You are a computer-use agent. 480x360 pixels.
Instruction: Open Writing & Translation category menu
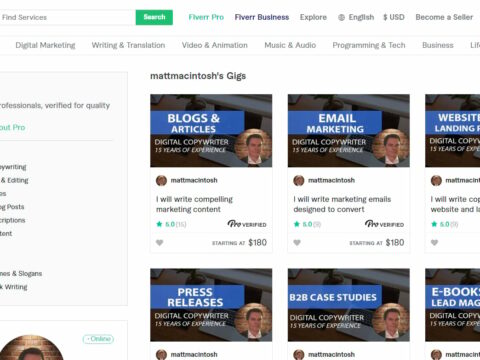[x=128, y=45]
